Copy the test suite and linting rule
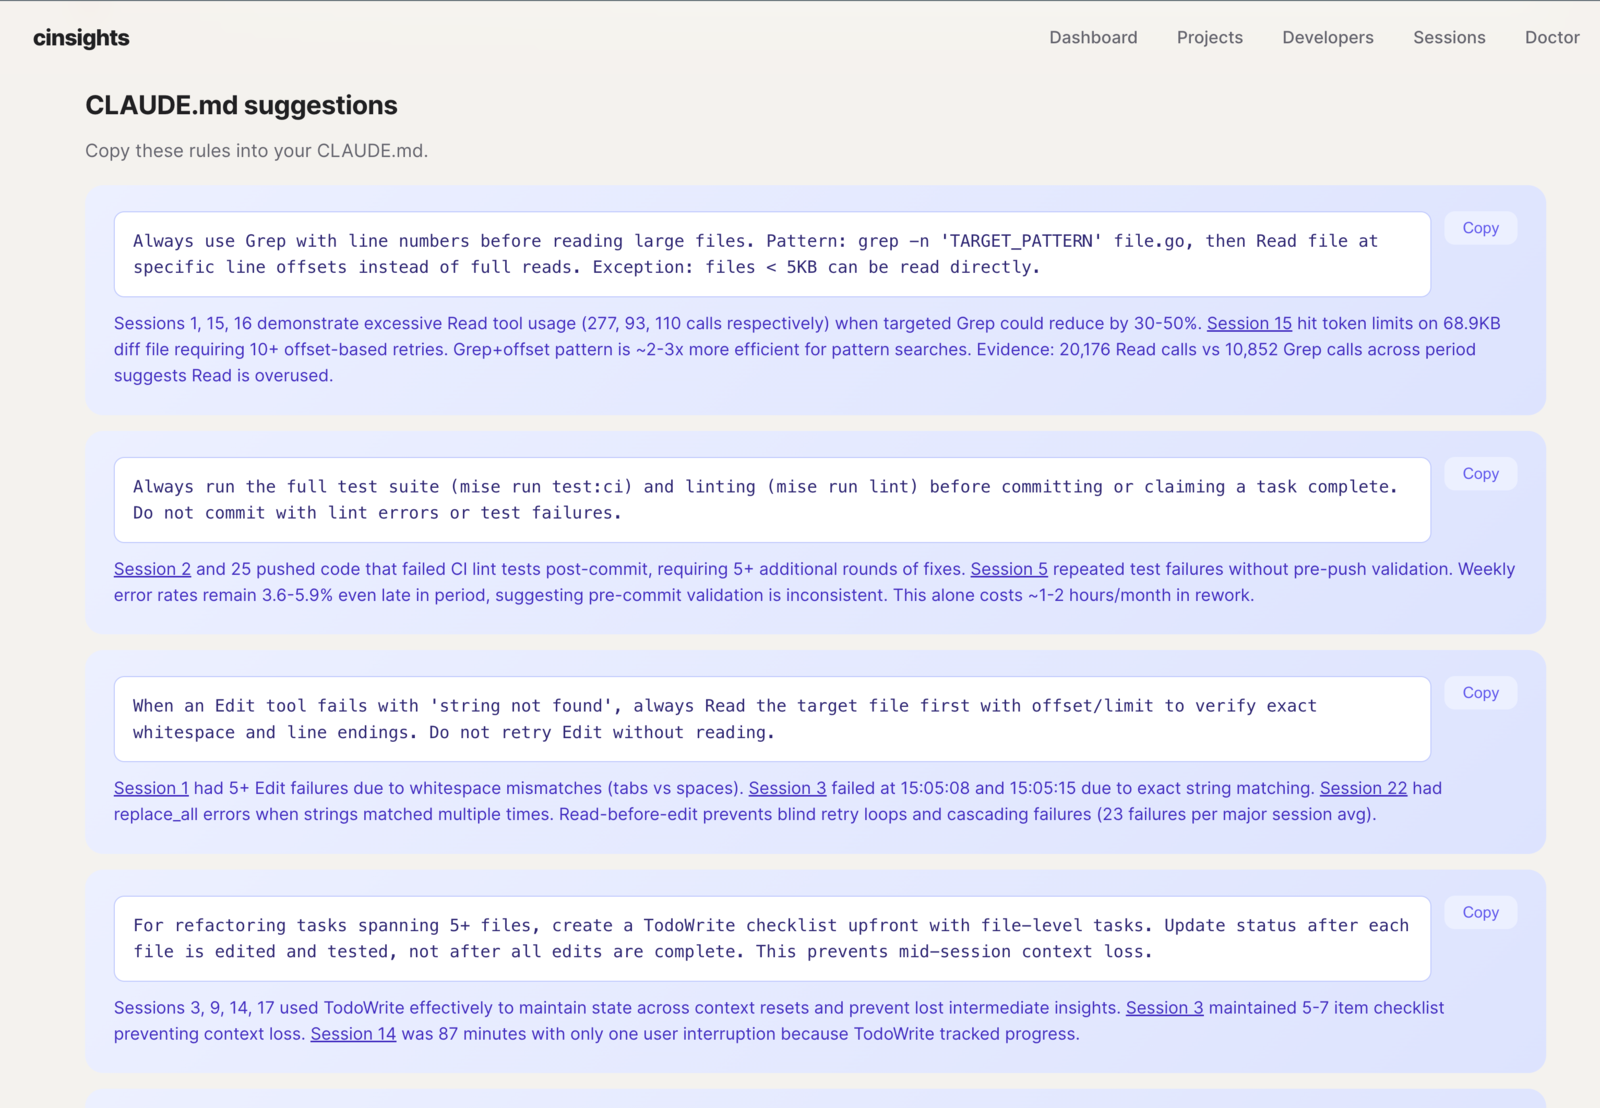Viewport: 1600px width, 1108px height. [1480, 473]
